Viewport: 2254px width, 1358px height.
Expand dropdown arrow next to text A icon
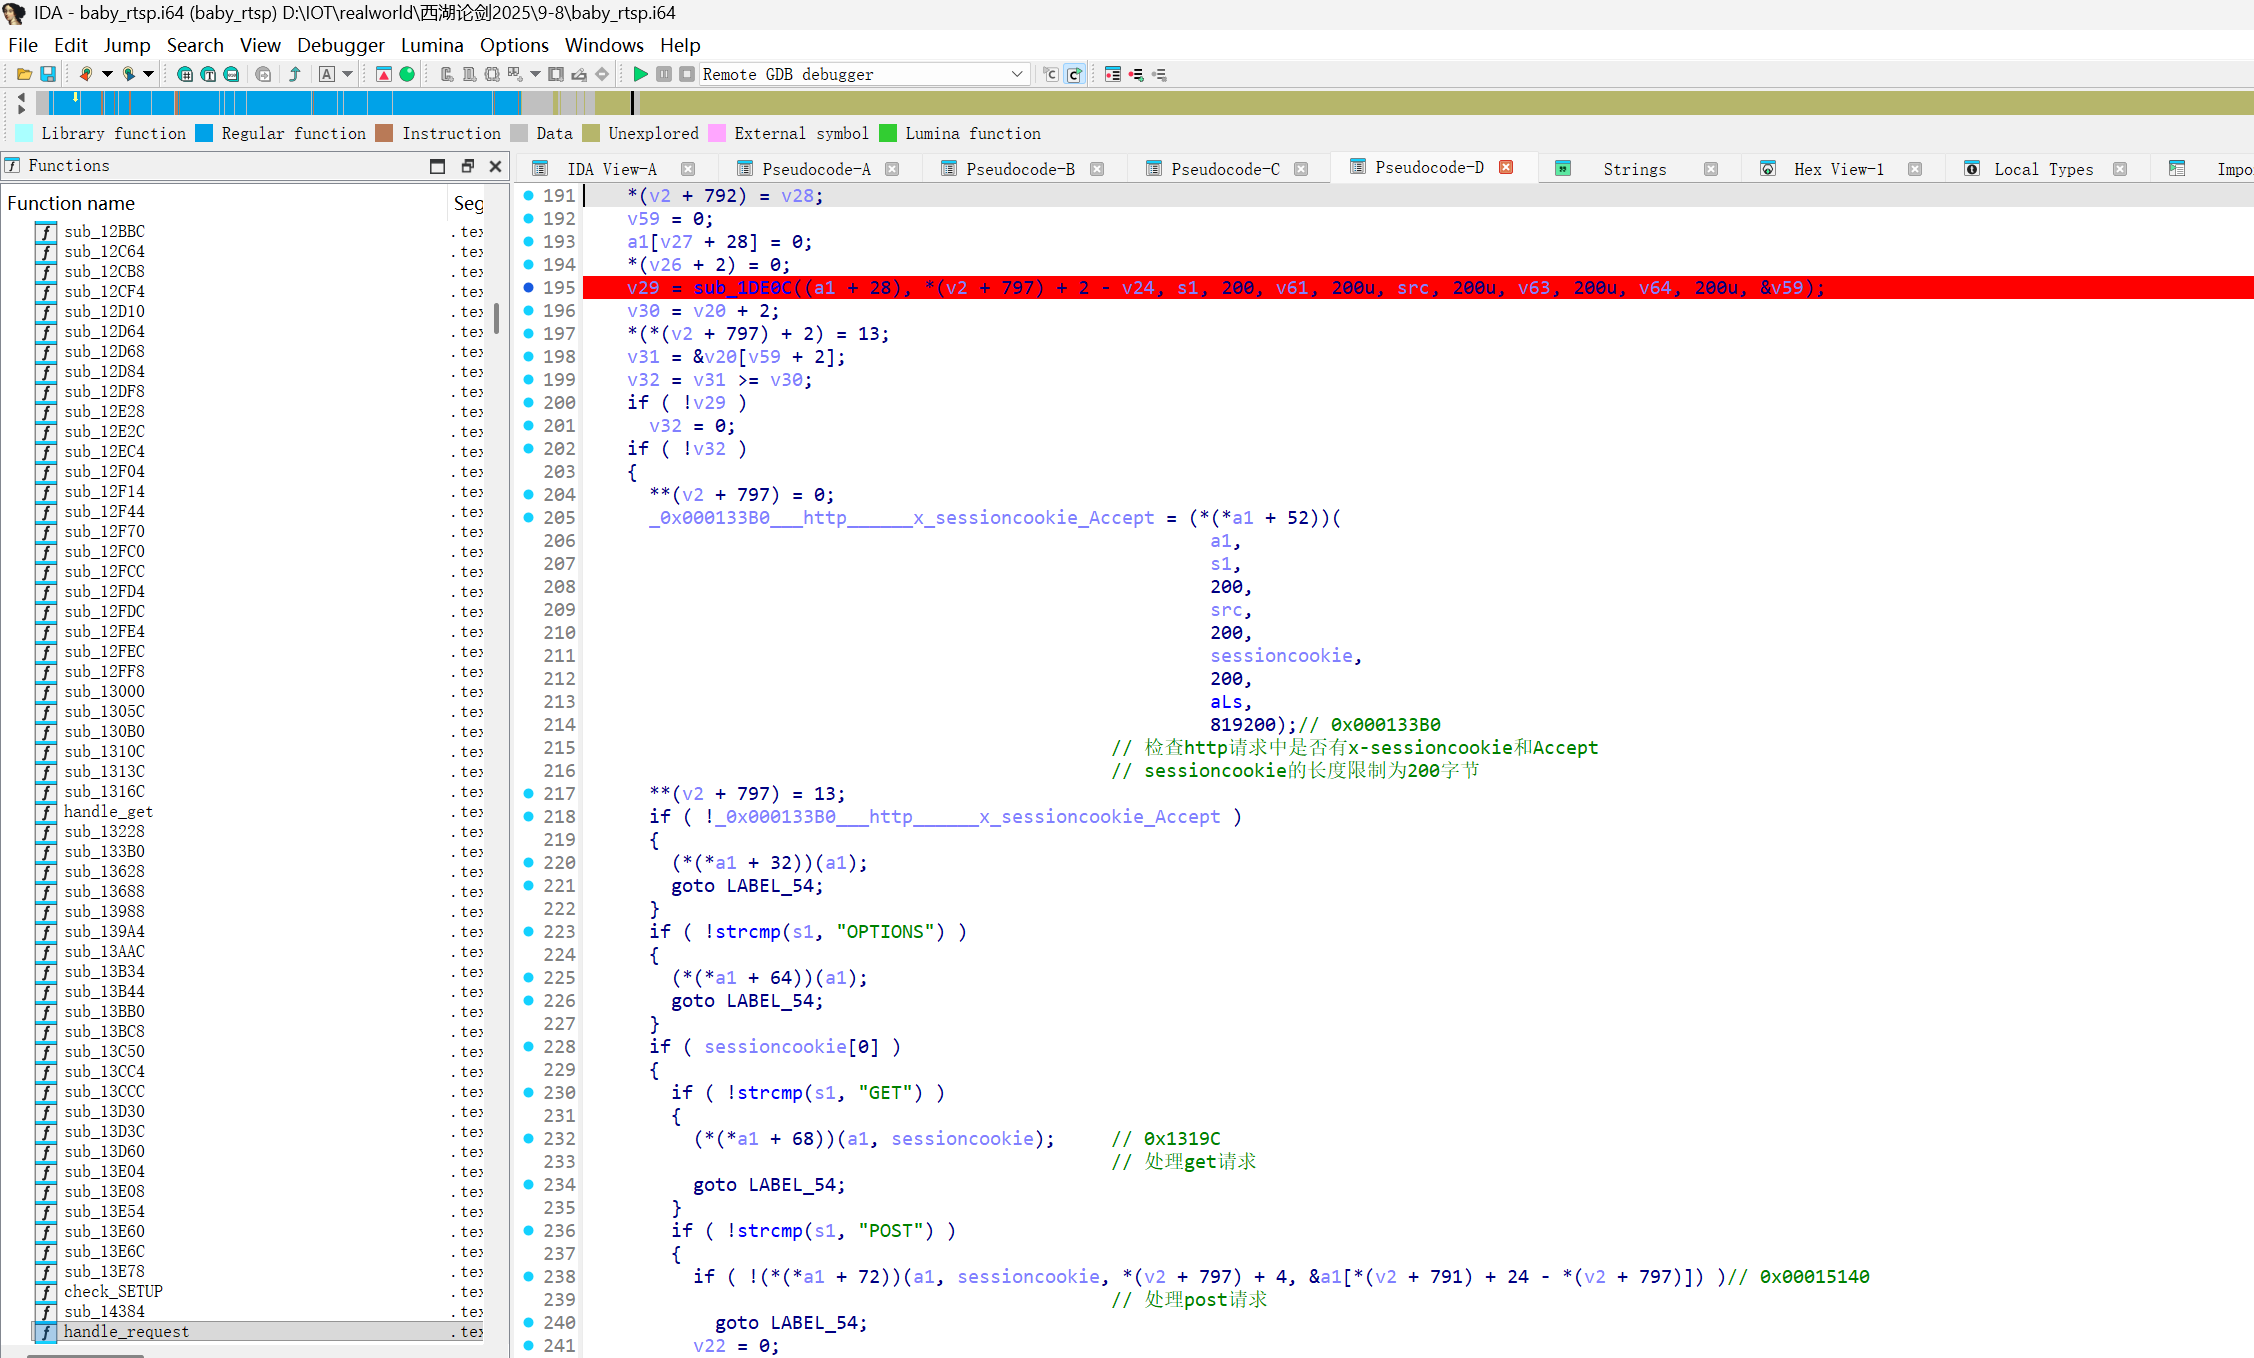348,74
